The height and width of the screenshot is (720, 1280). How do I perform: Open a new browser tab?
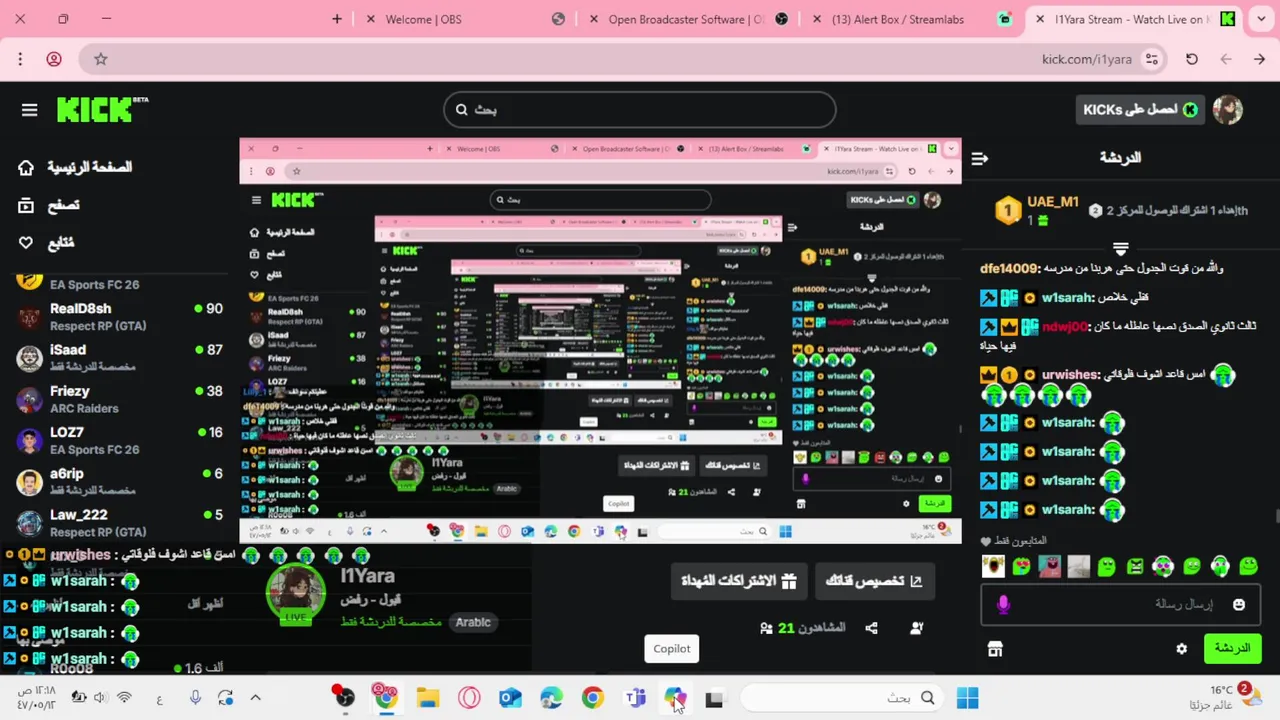coord(337,19)
